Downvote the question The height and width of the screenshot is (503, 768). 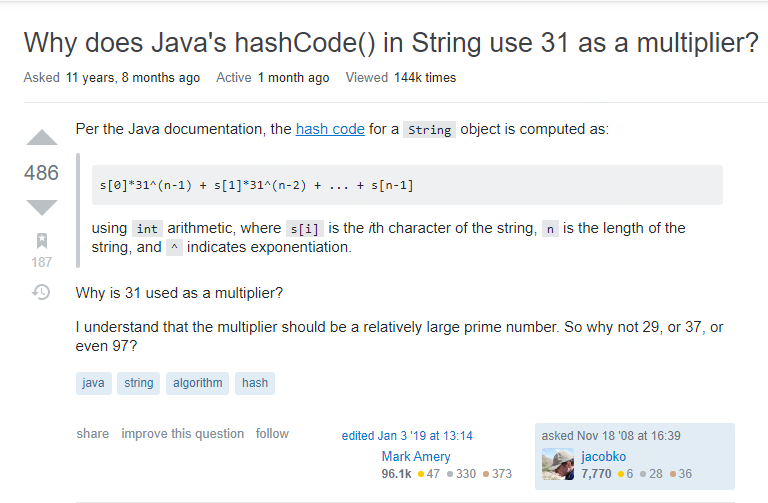click(41, 207)
